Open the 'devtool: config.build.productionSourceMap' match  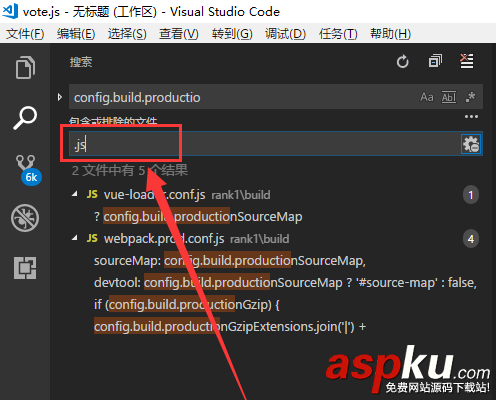click(x=285, y=283)
